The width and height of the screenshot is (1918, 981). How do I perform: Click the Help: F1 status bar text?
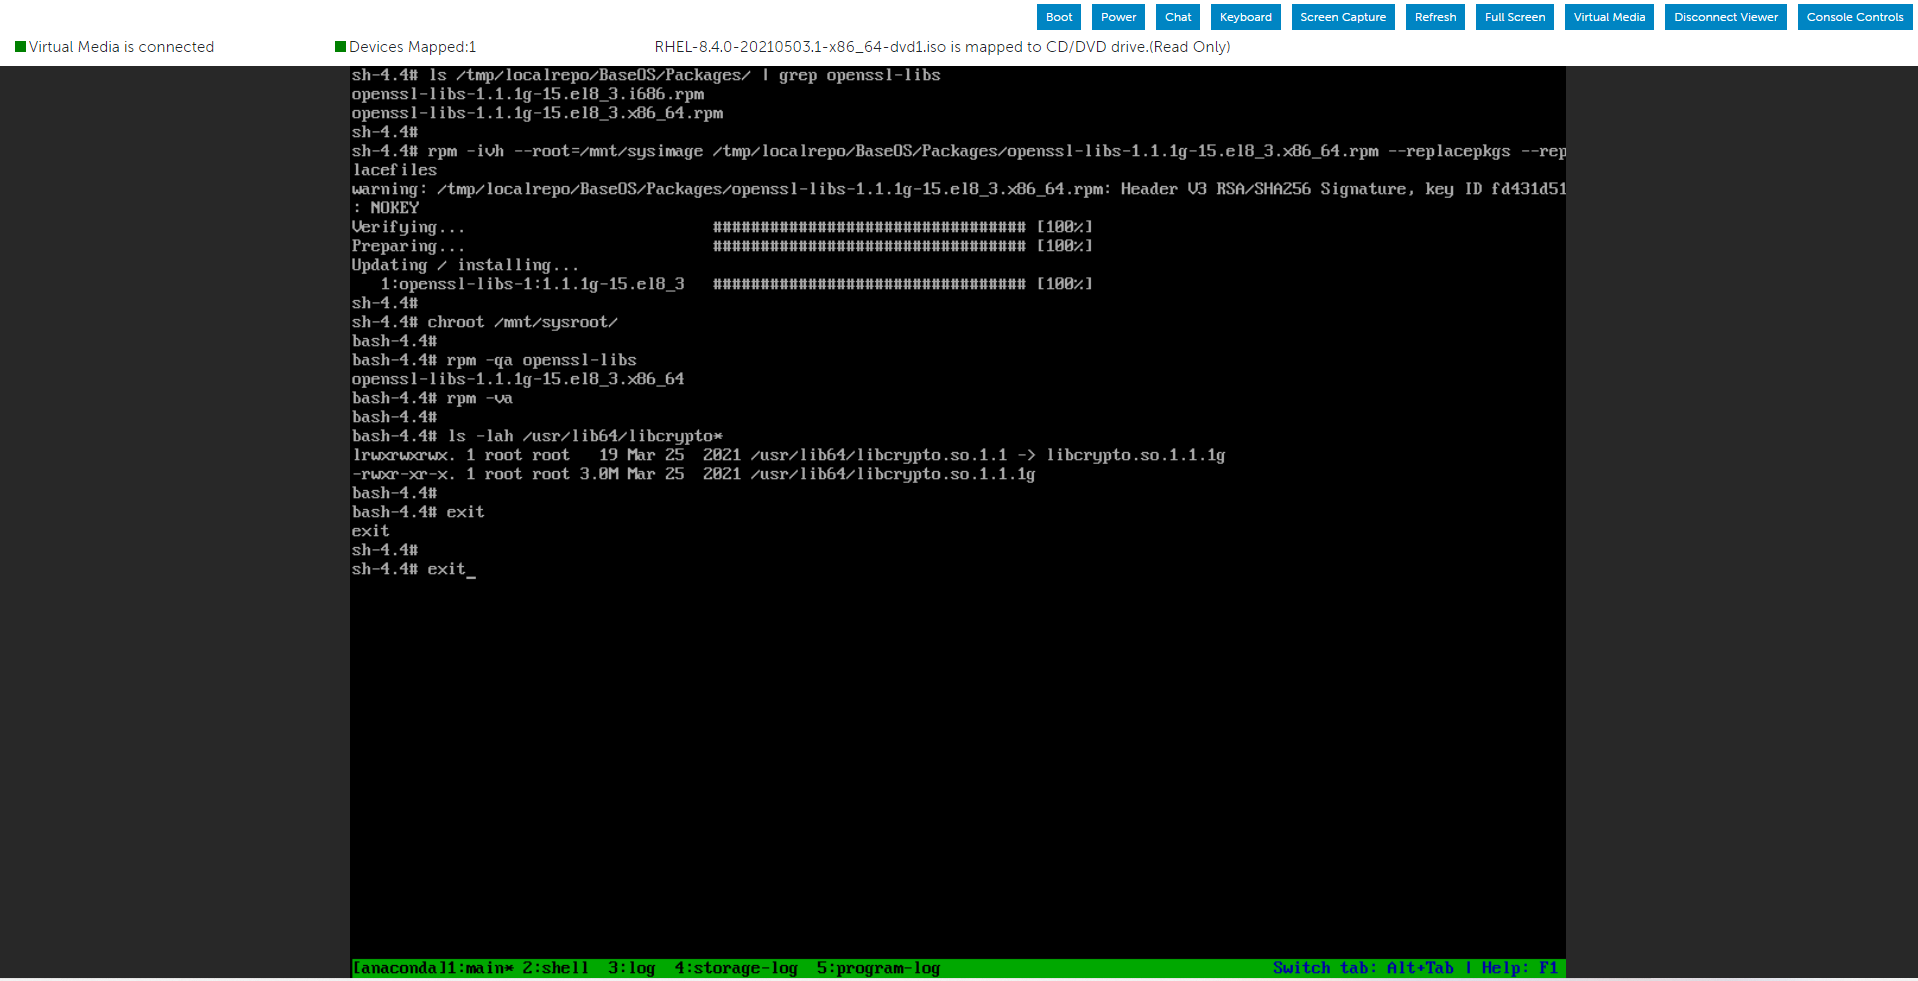coord(1520,967)
